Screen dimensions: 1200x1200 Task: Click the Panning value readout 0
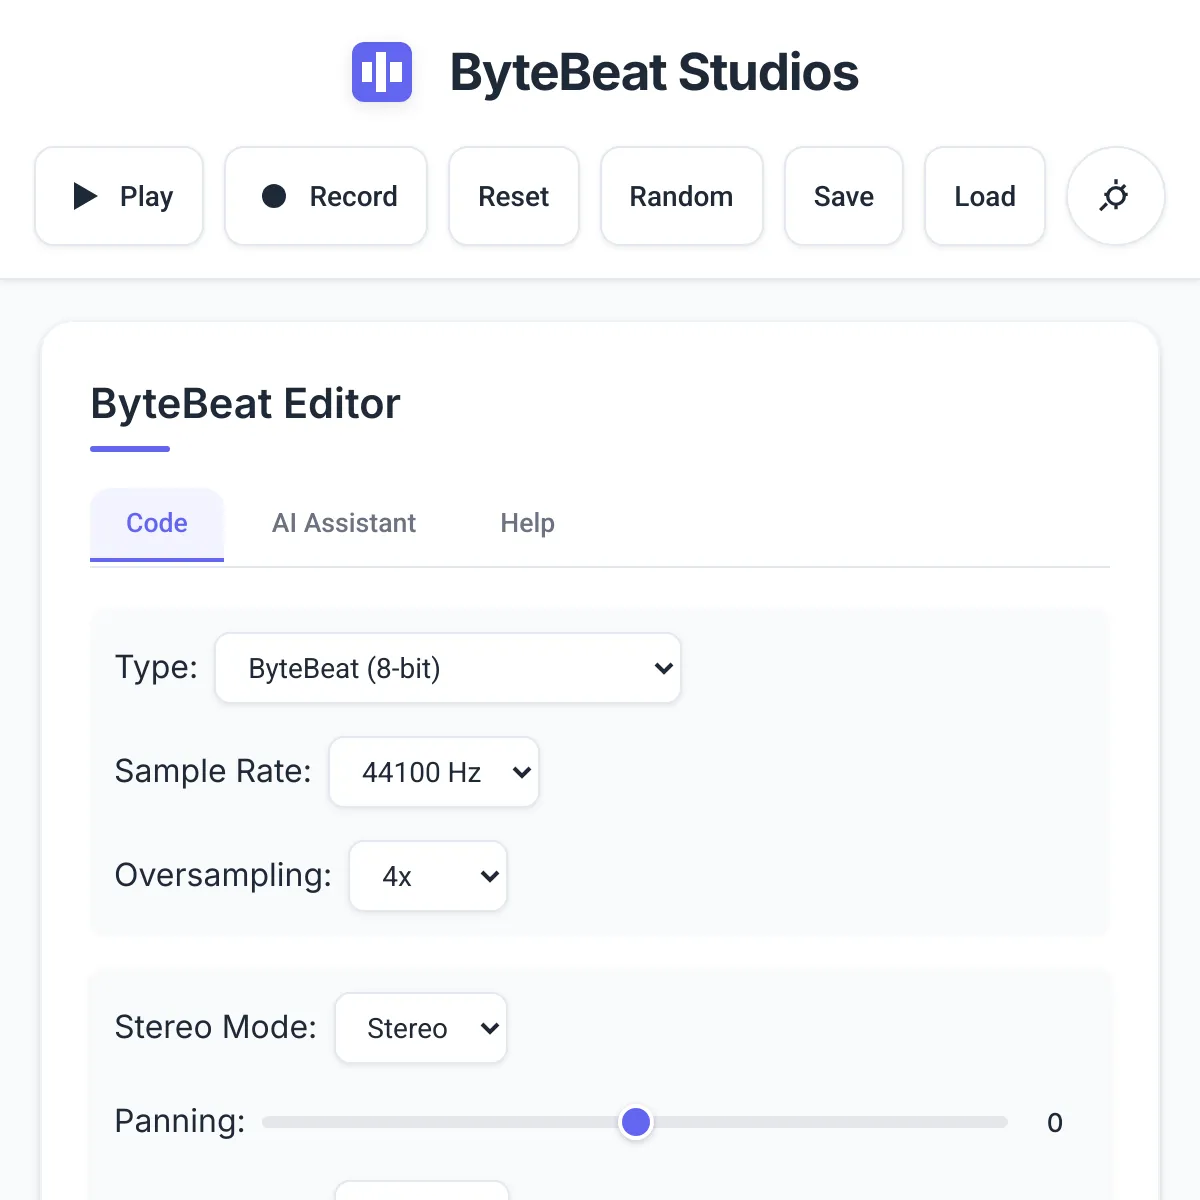coord(1054,1123)
